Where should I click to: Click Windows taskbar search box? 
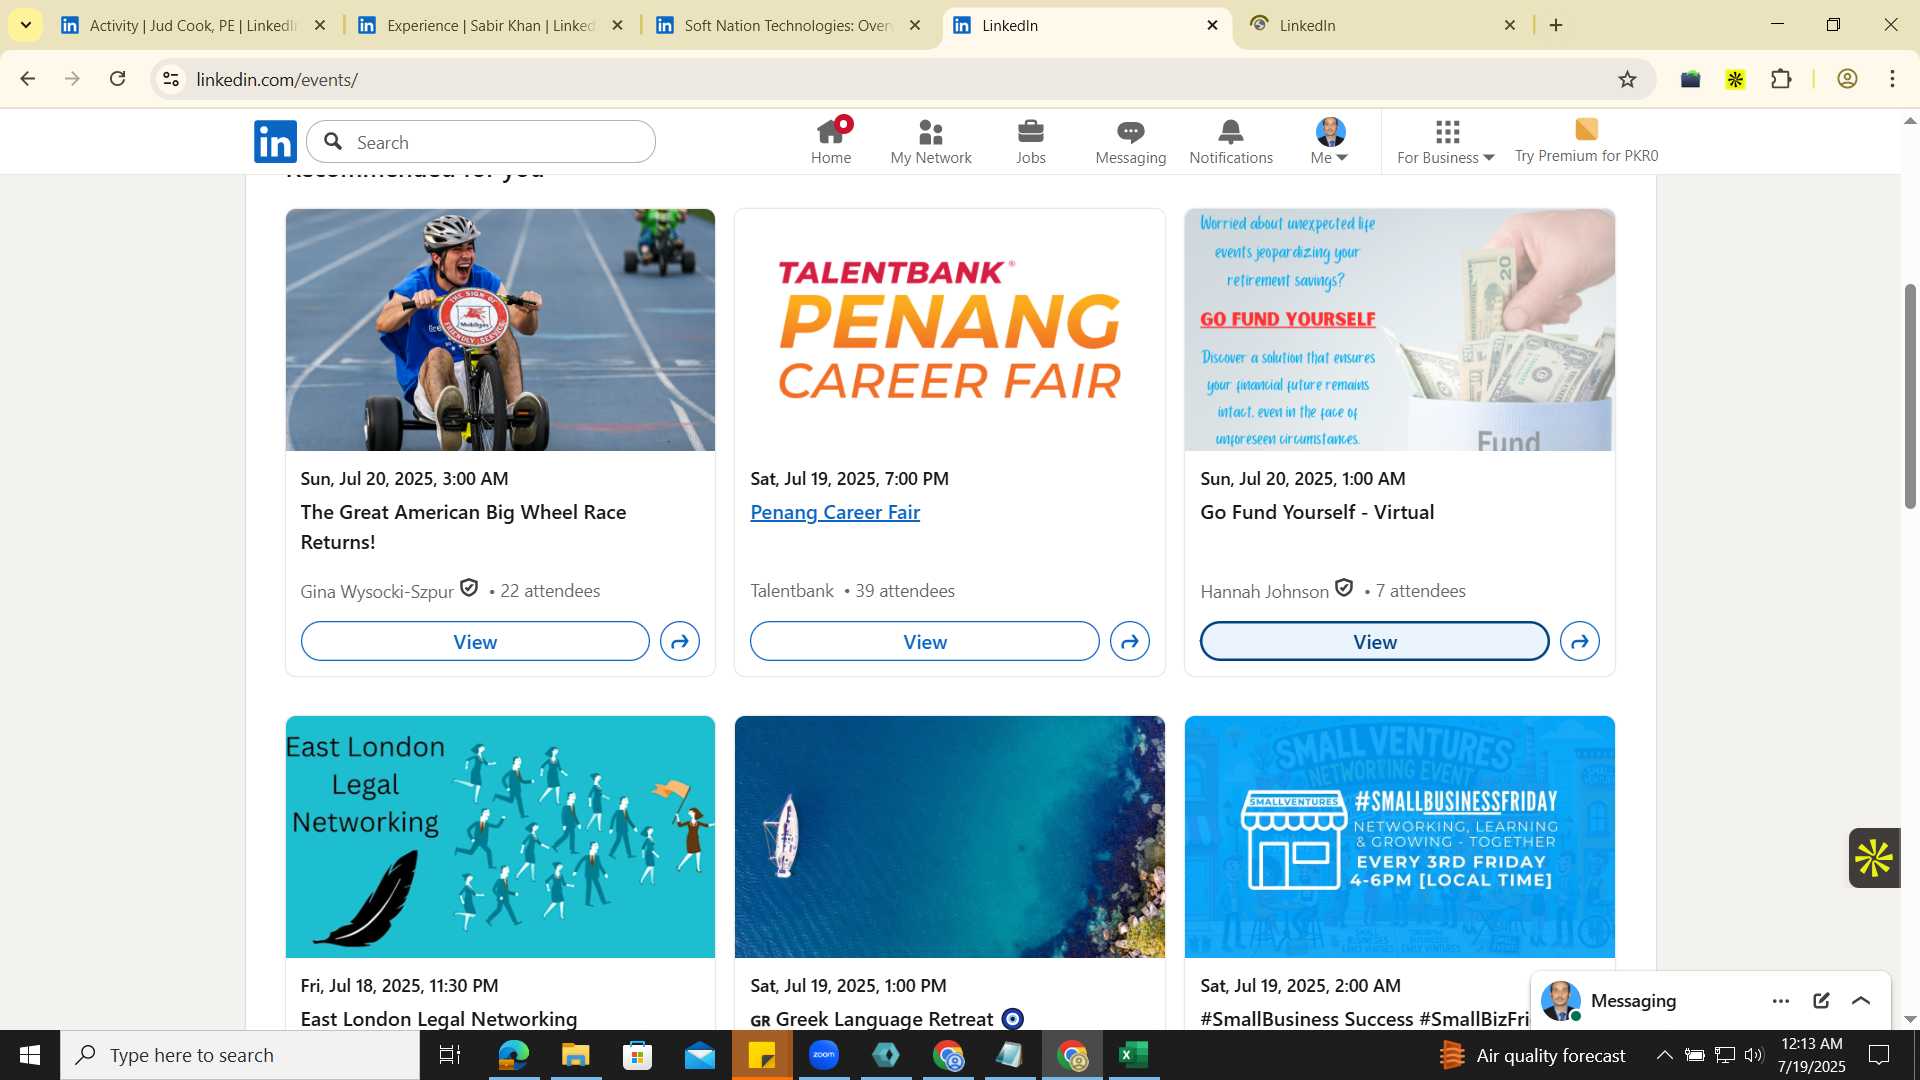tap(240, 1055)
